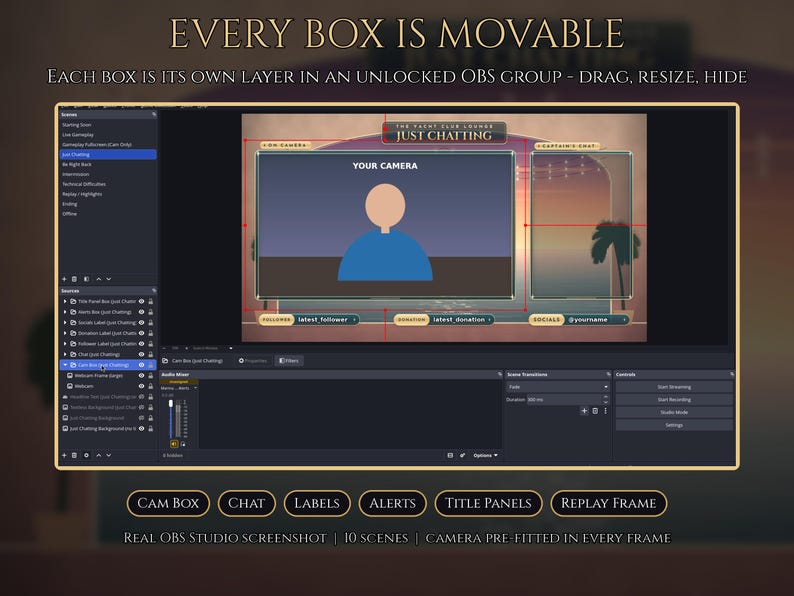The width and height of the screenshot is (794, 596).
Task: Open Filters for Cam Box source
Action: 289,361
